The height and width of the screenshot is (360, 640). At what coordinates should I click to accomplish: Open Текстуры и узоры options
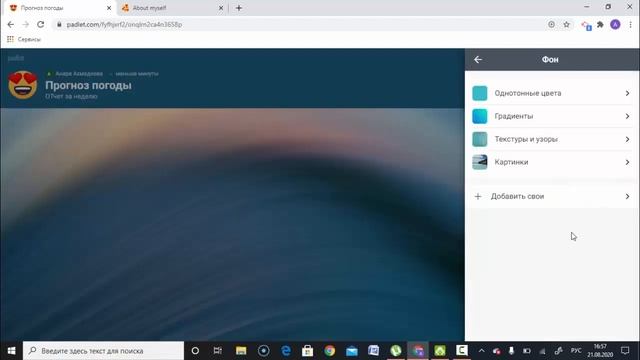click(552, 139)
